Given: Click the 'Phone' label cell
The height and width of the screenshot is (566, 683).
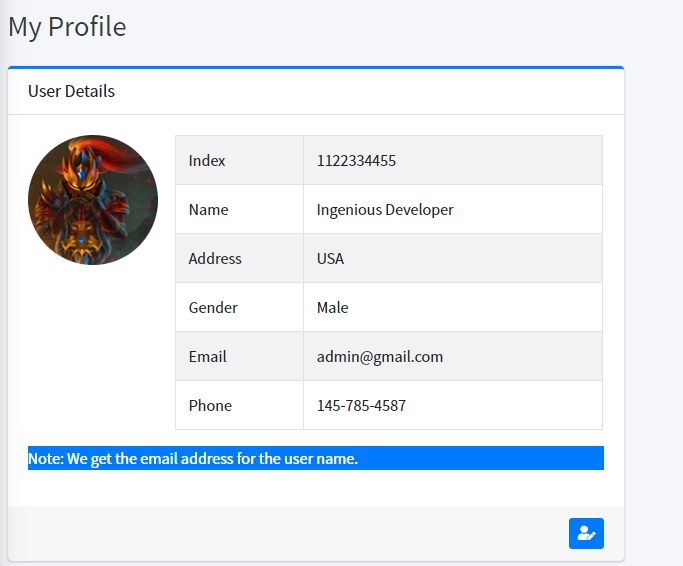Looking at the screenshot, I should click(x=240, y=405).
